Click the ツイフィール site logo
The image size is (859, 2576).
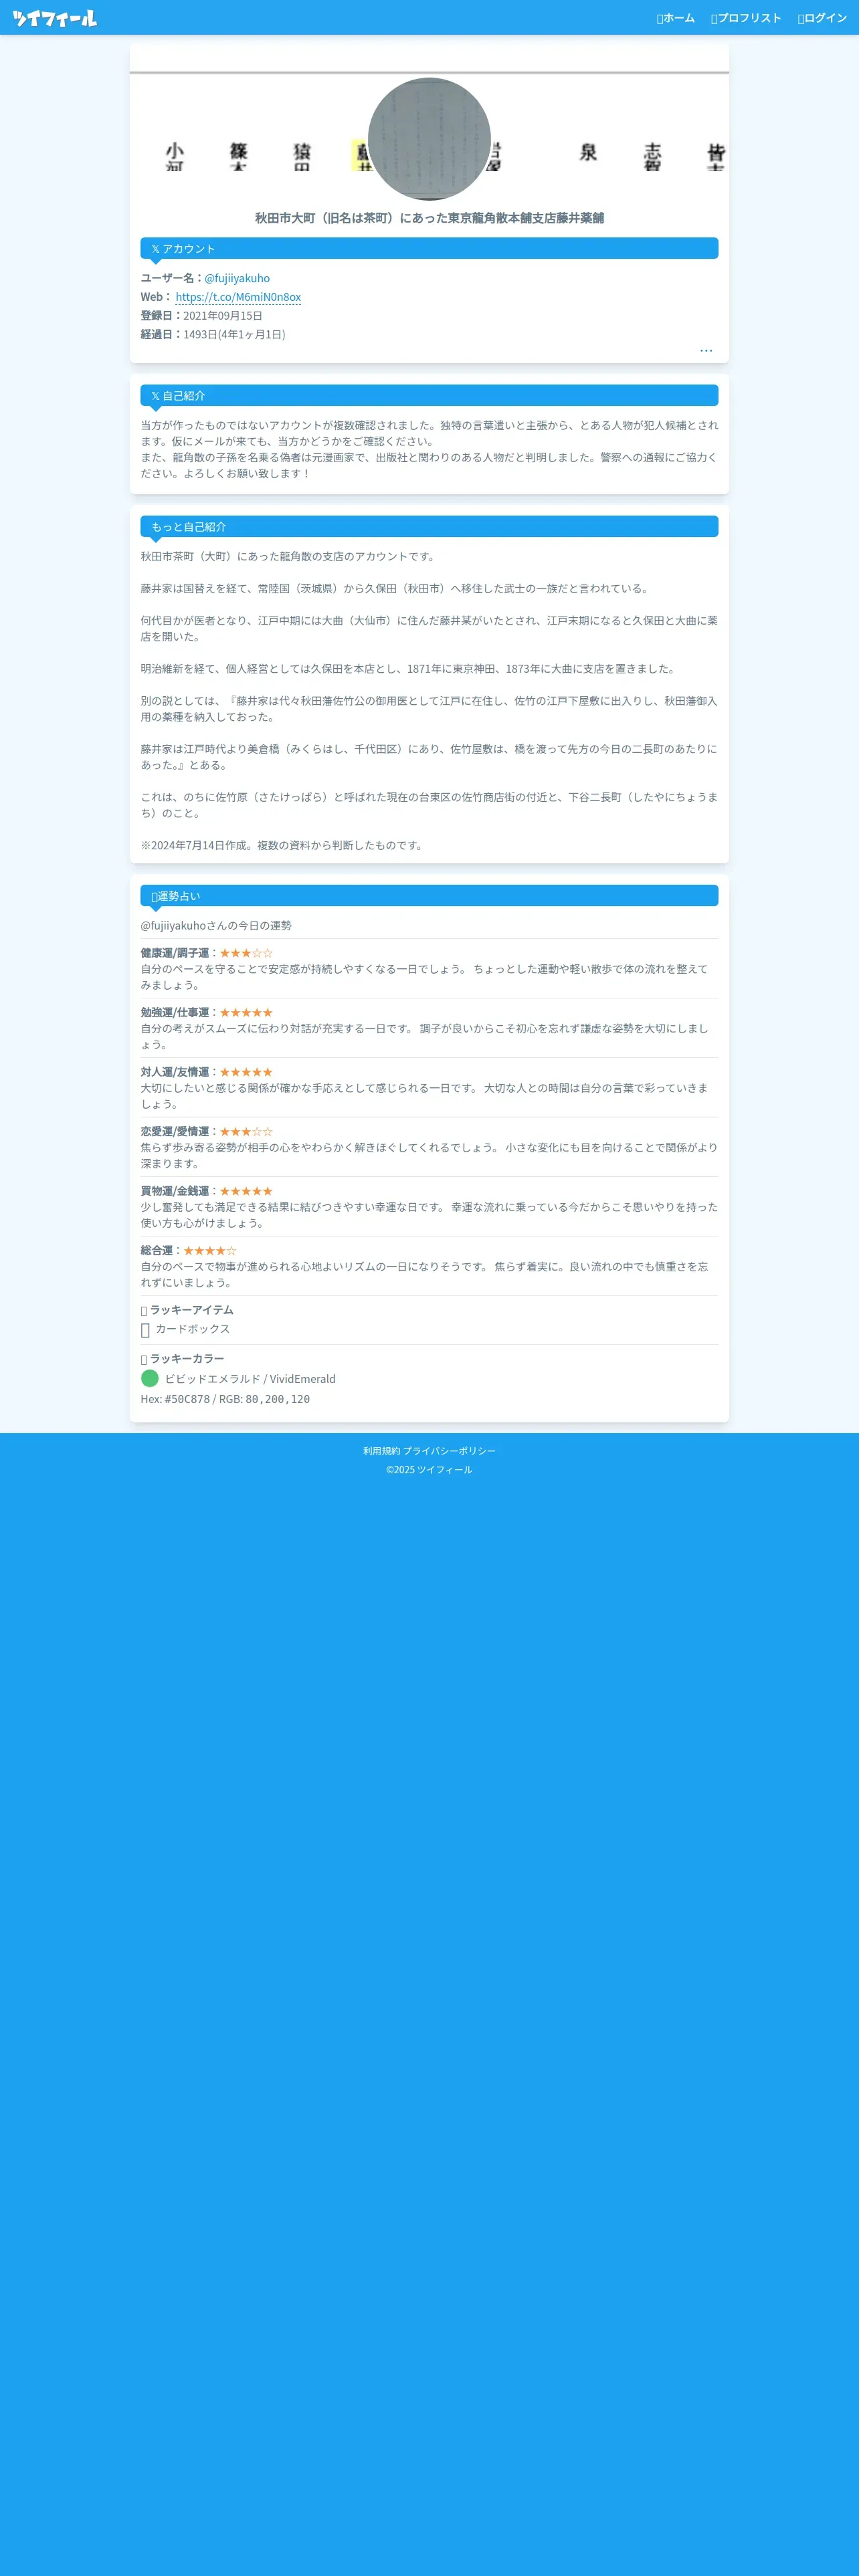55,18
